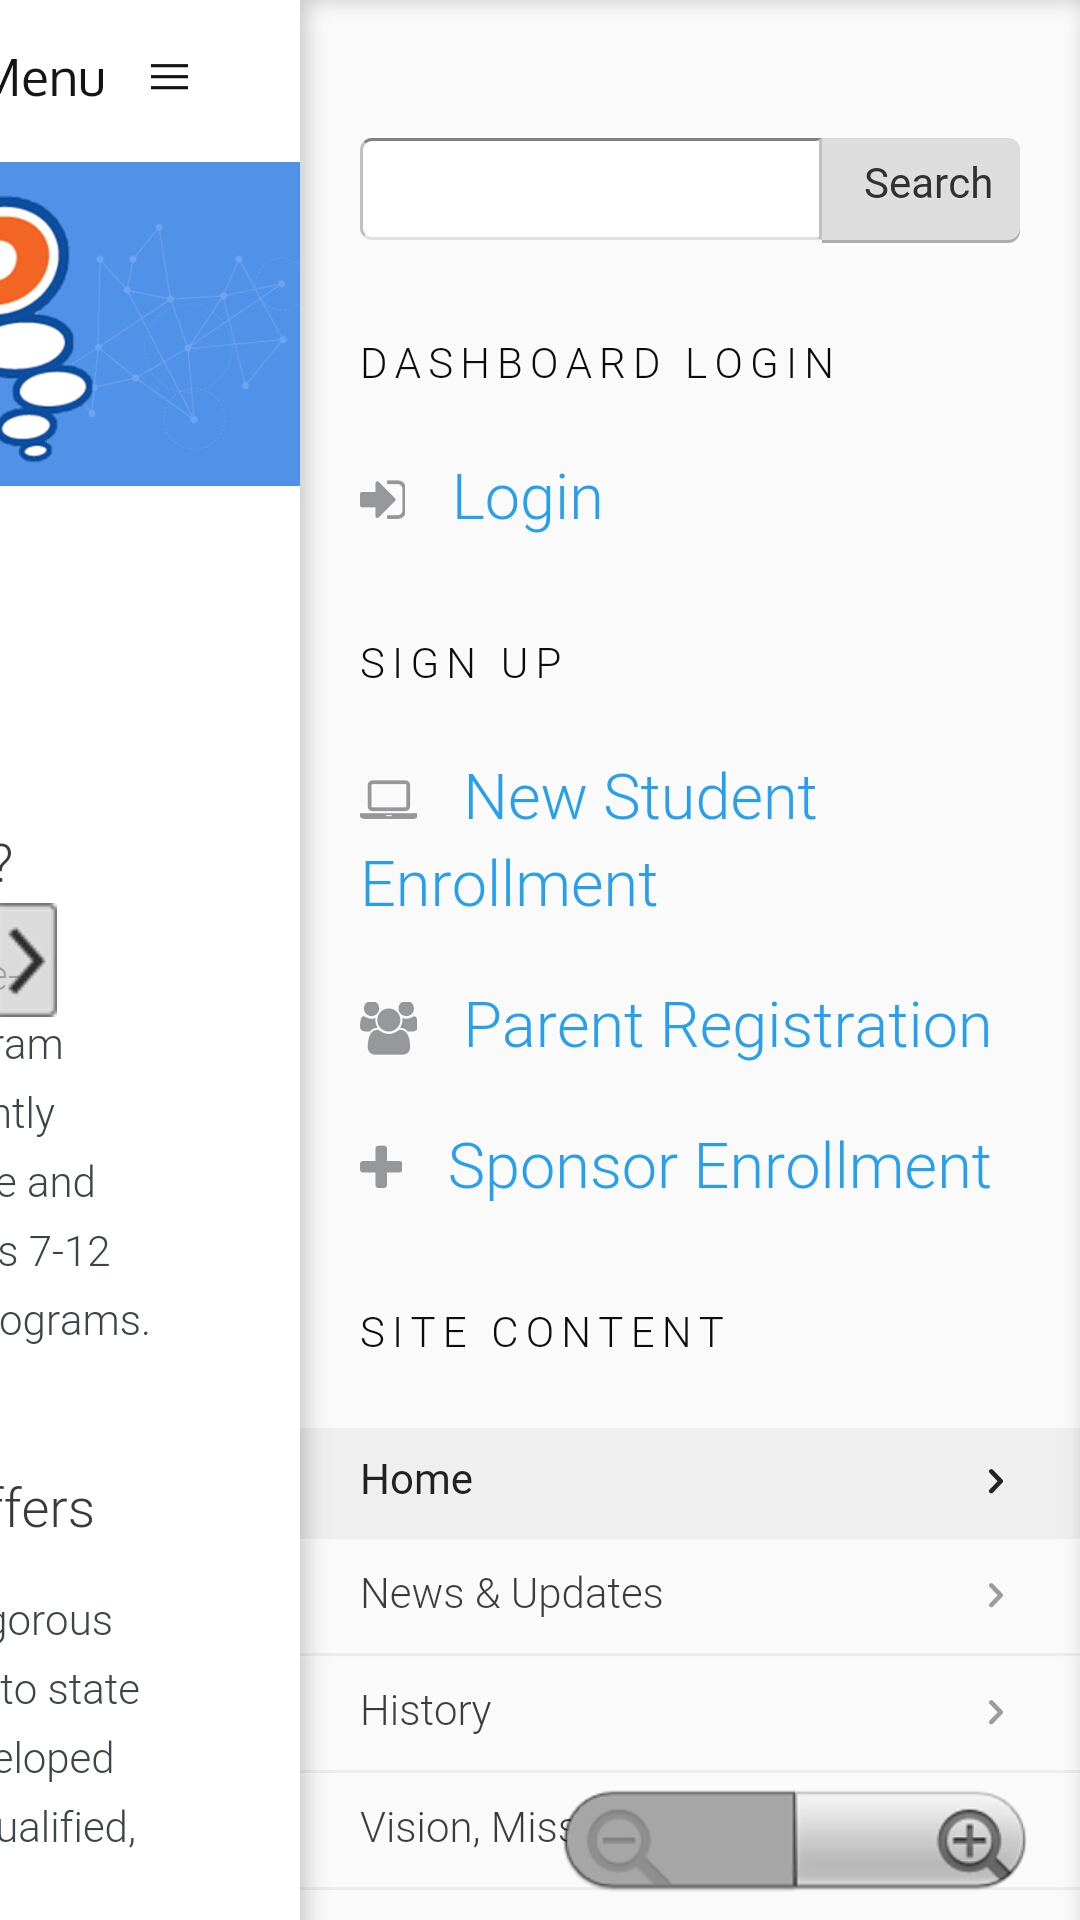Toggle the hamburger Menu icon
The height and width of the screenshot is (1920, 1080).
169,77
